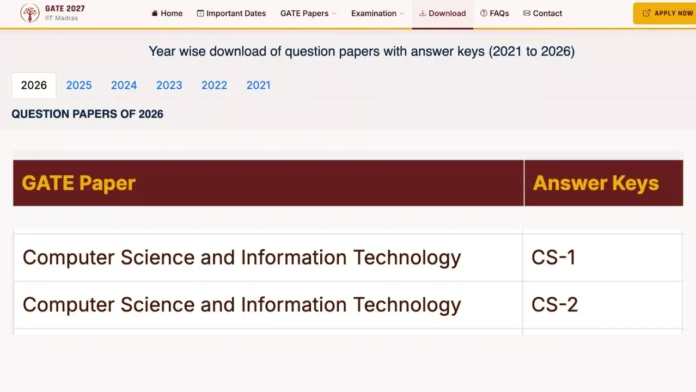Image resolution: width=696 pixels, height=392 pixels.
Task: Click the 'IIT Madras' subtitle text
Action: [x=61, y=18]
